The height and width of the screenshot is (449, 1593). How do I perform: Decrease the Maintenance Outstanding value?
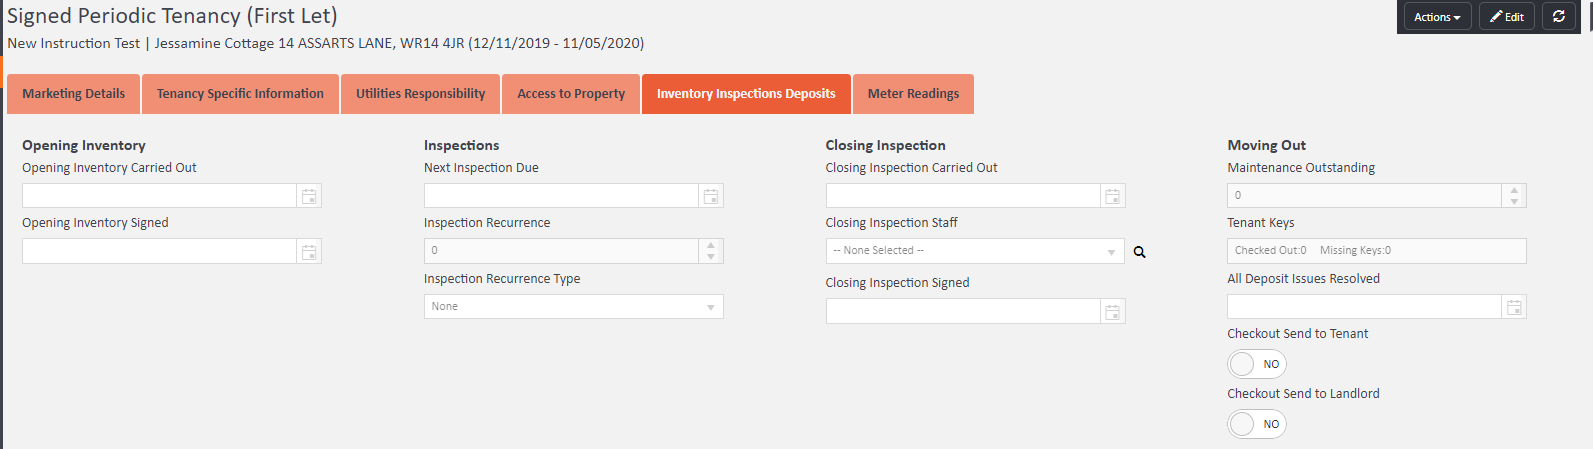click(x=1514, y=201)
